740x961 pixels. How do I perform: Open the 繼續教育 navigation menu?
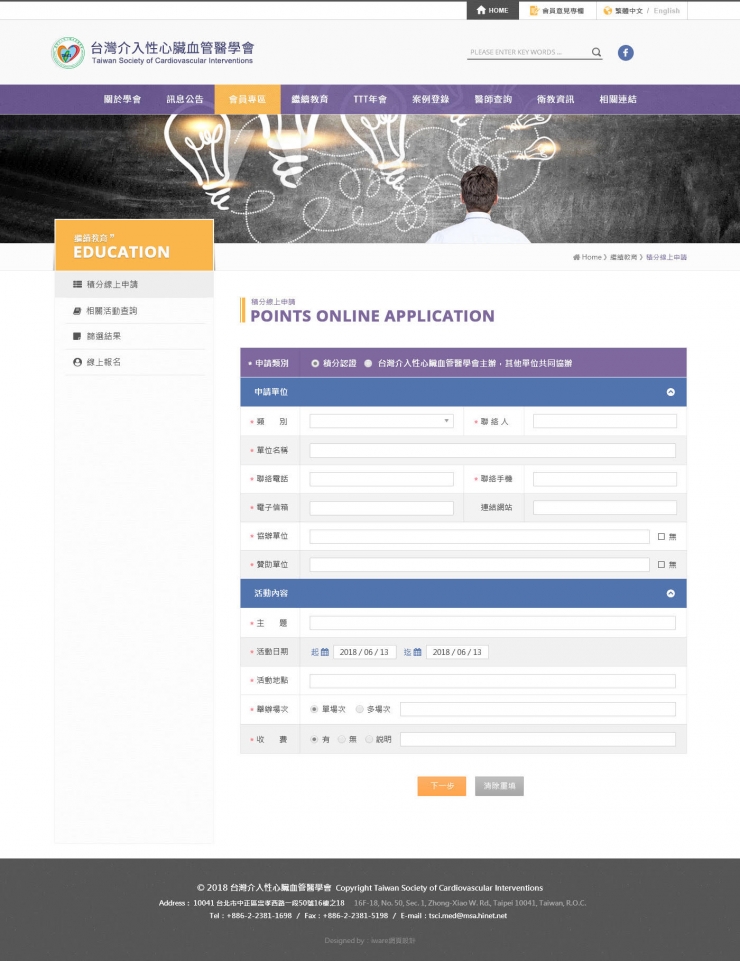point(310,99)
